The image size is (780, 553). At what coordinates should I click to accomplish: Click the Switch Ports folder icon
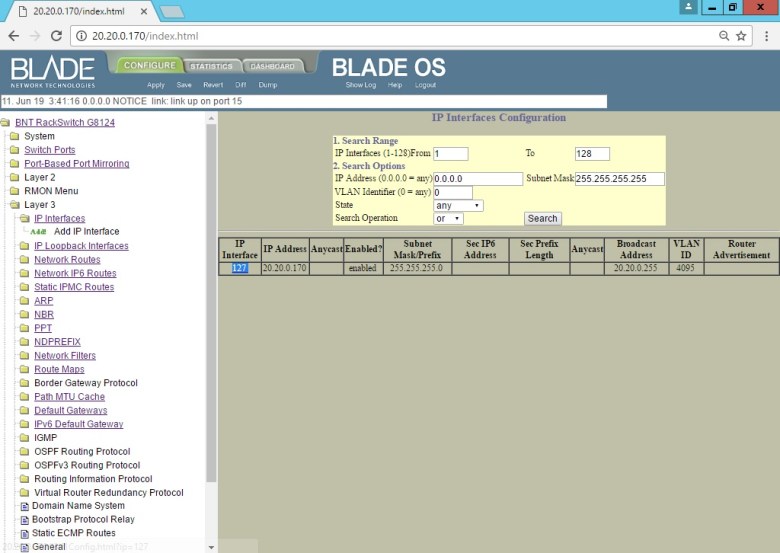[x=14, y=150]
